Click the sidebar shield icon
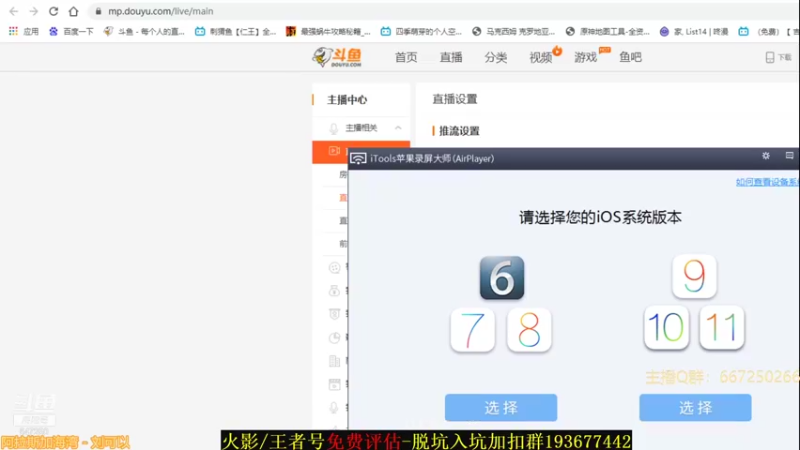This screenshot has width=800, height=450. pyautogui.click(x=334, y=314)
